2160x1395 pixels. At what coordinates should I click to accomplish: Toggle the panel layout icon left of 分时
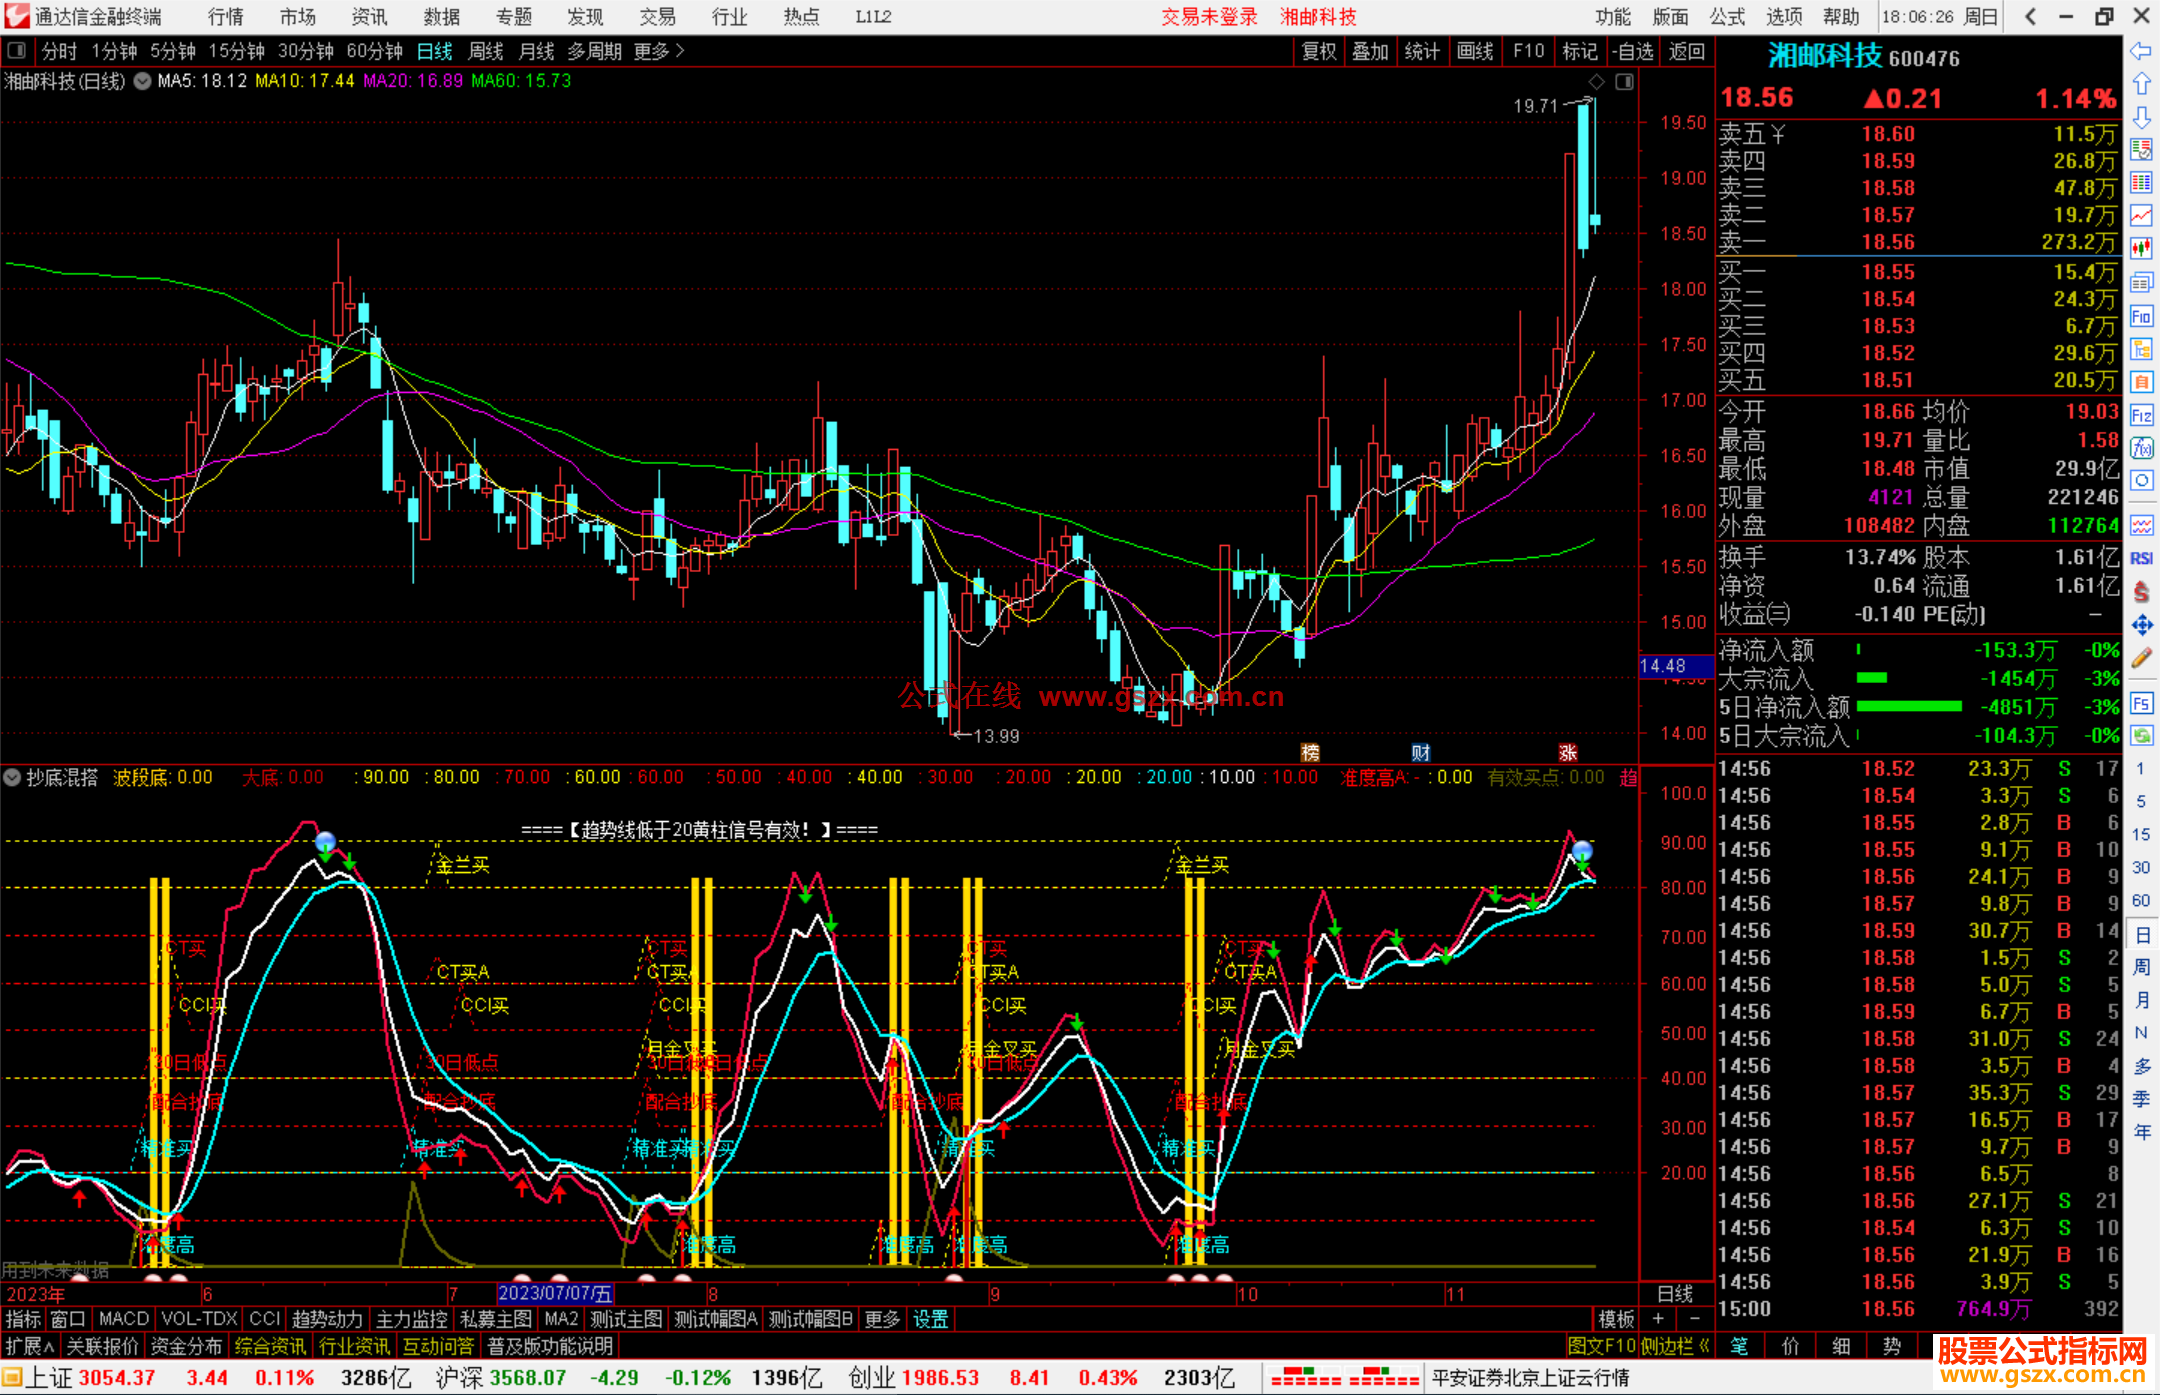click(x=17, y=50)
